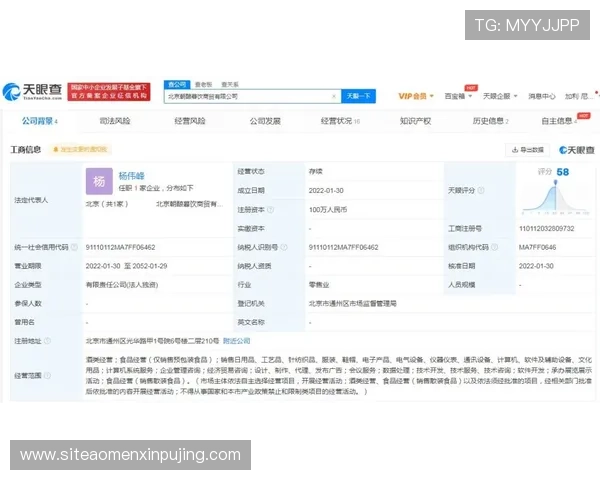
Task: Open the purple 杨 avatar thumbnail
Action: [x=99, y=181]
